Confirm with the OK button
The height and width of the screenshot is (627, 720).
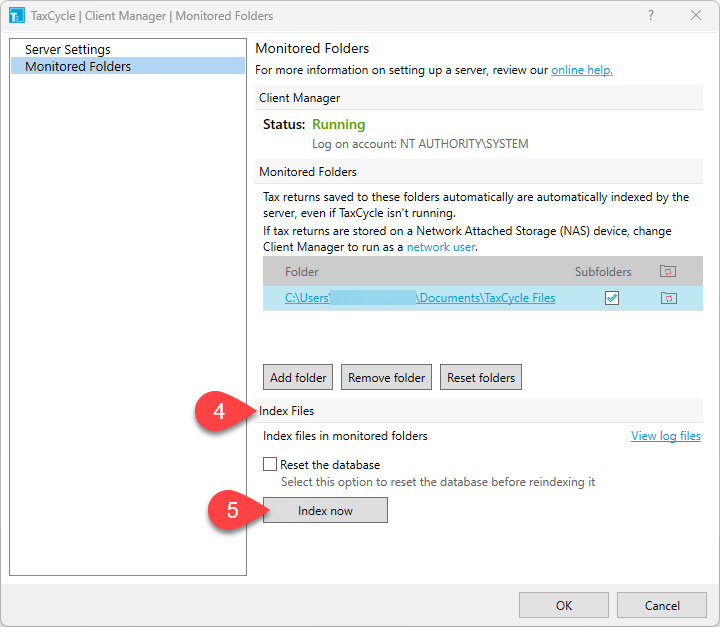tap(564, 605)
